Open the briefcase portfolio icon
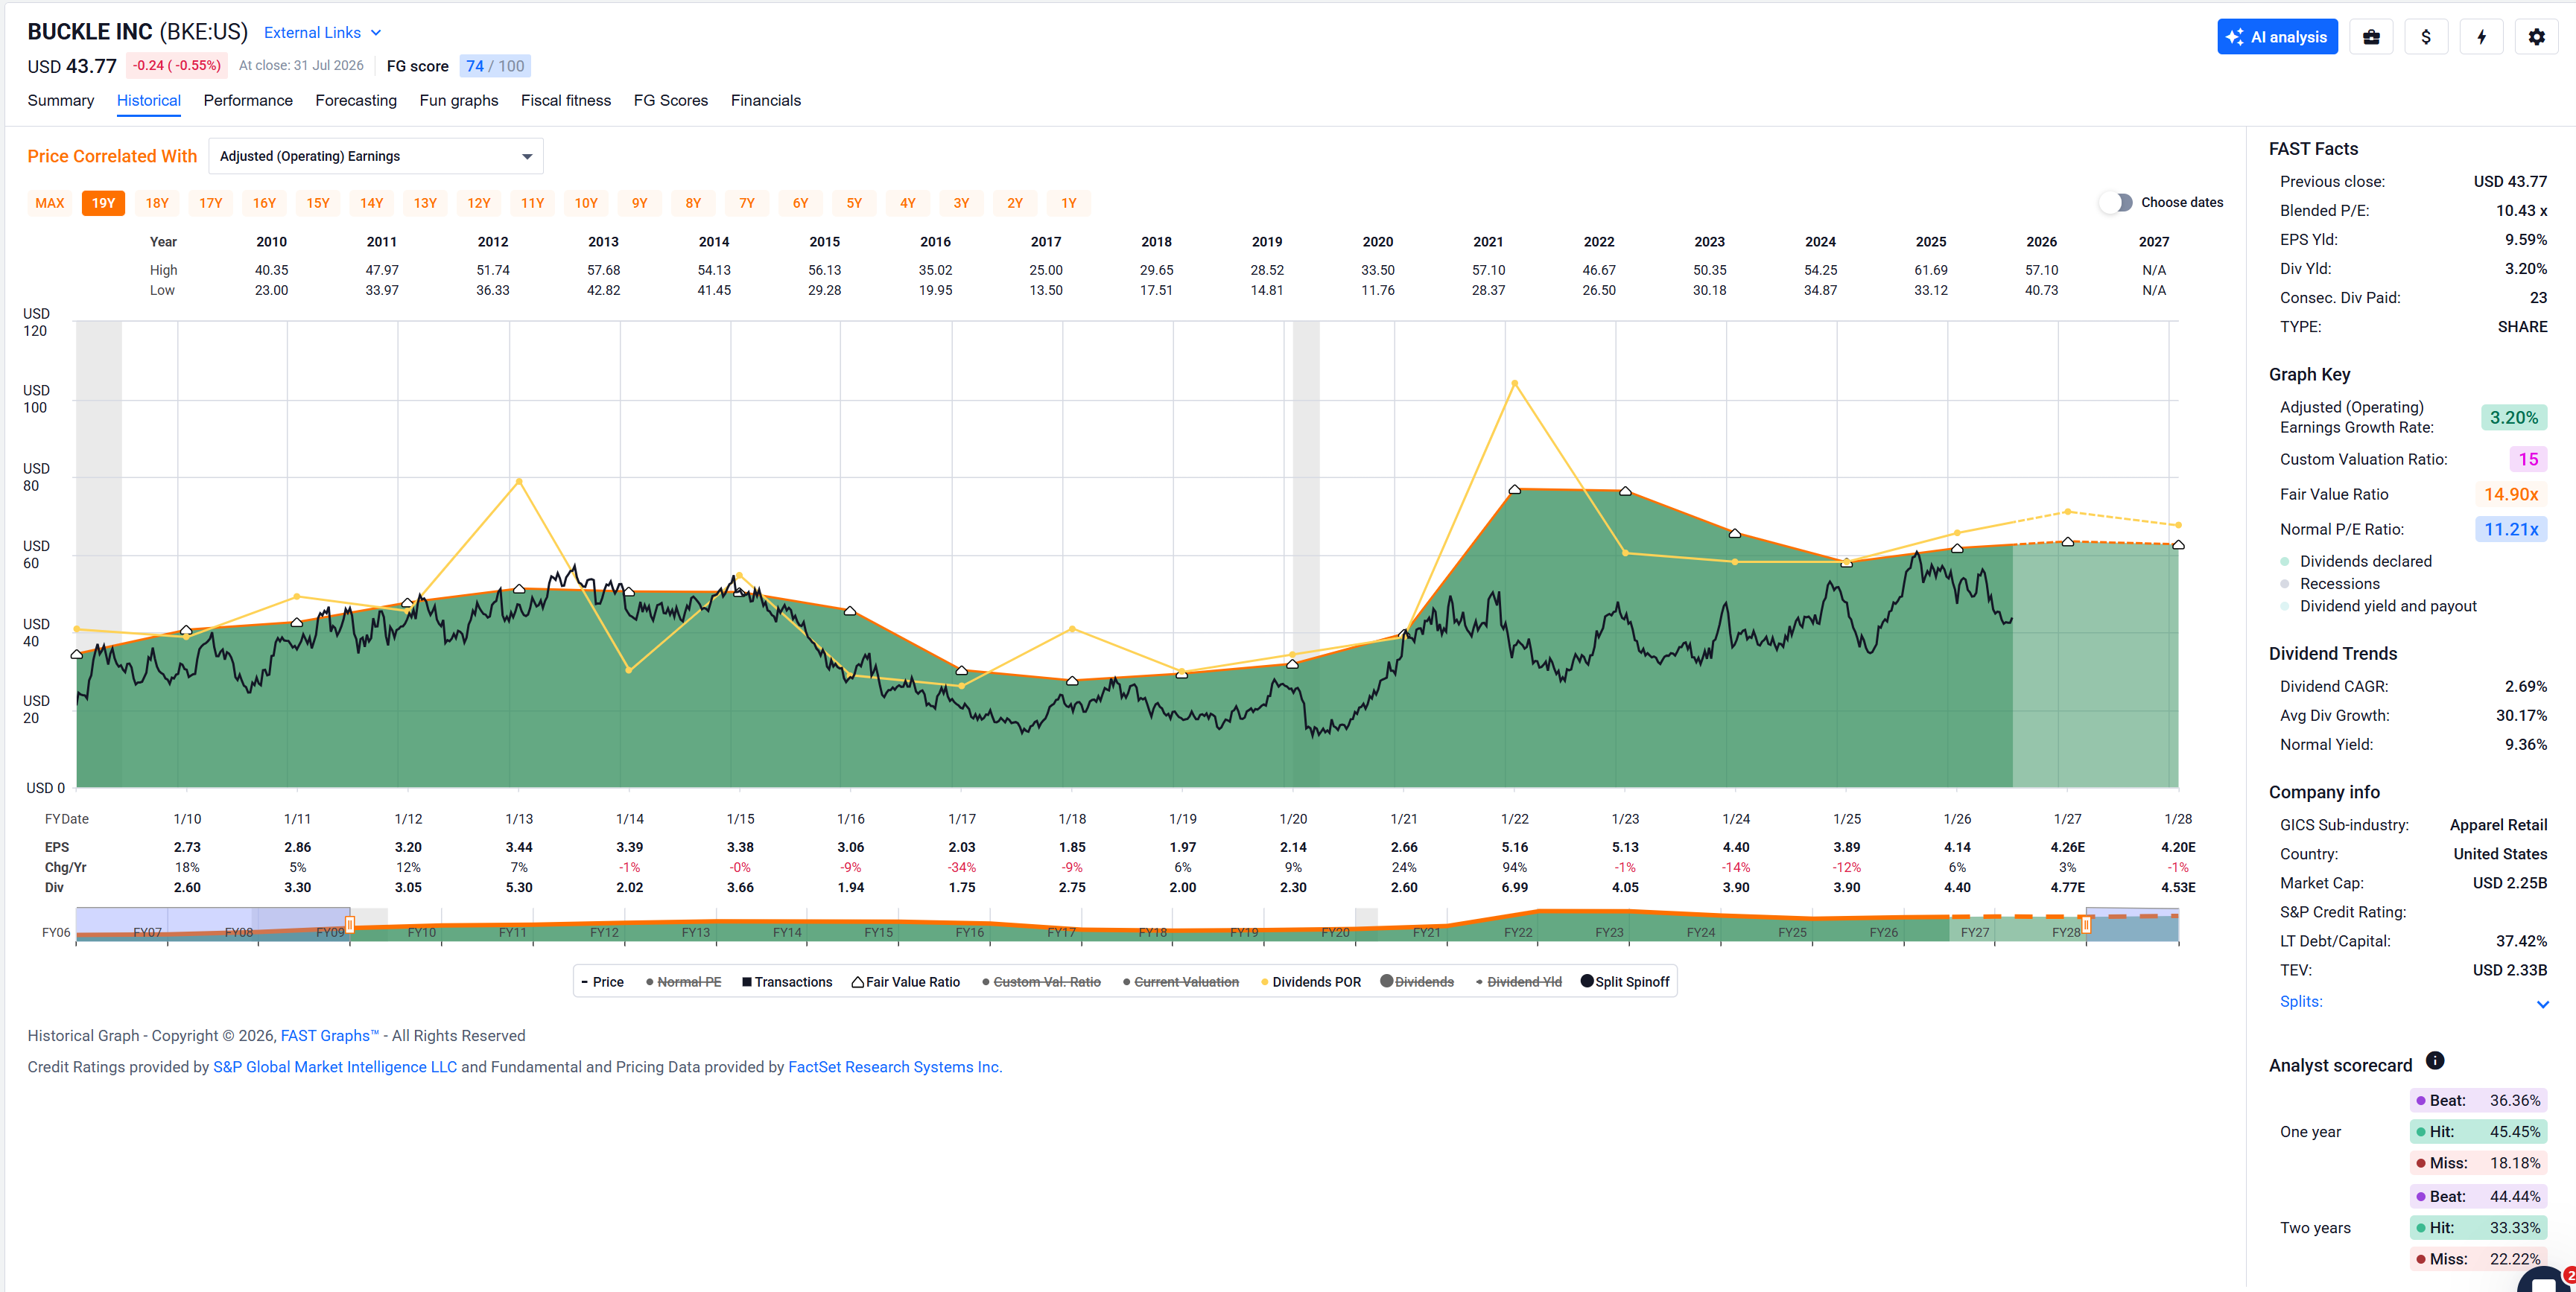2576x1292 pixels. (x=2371, y=37)
